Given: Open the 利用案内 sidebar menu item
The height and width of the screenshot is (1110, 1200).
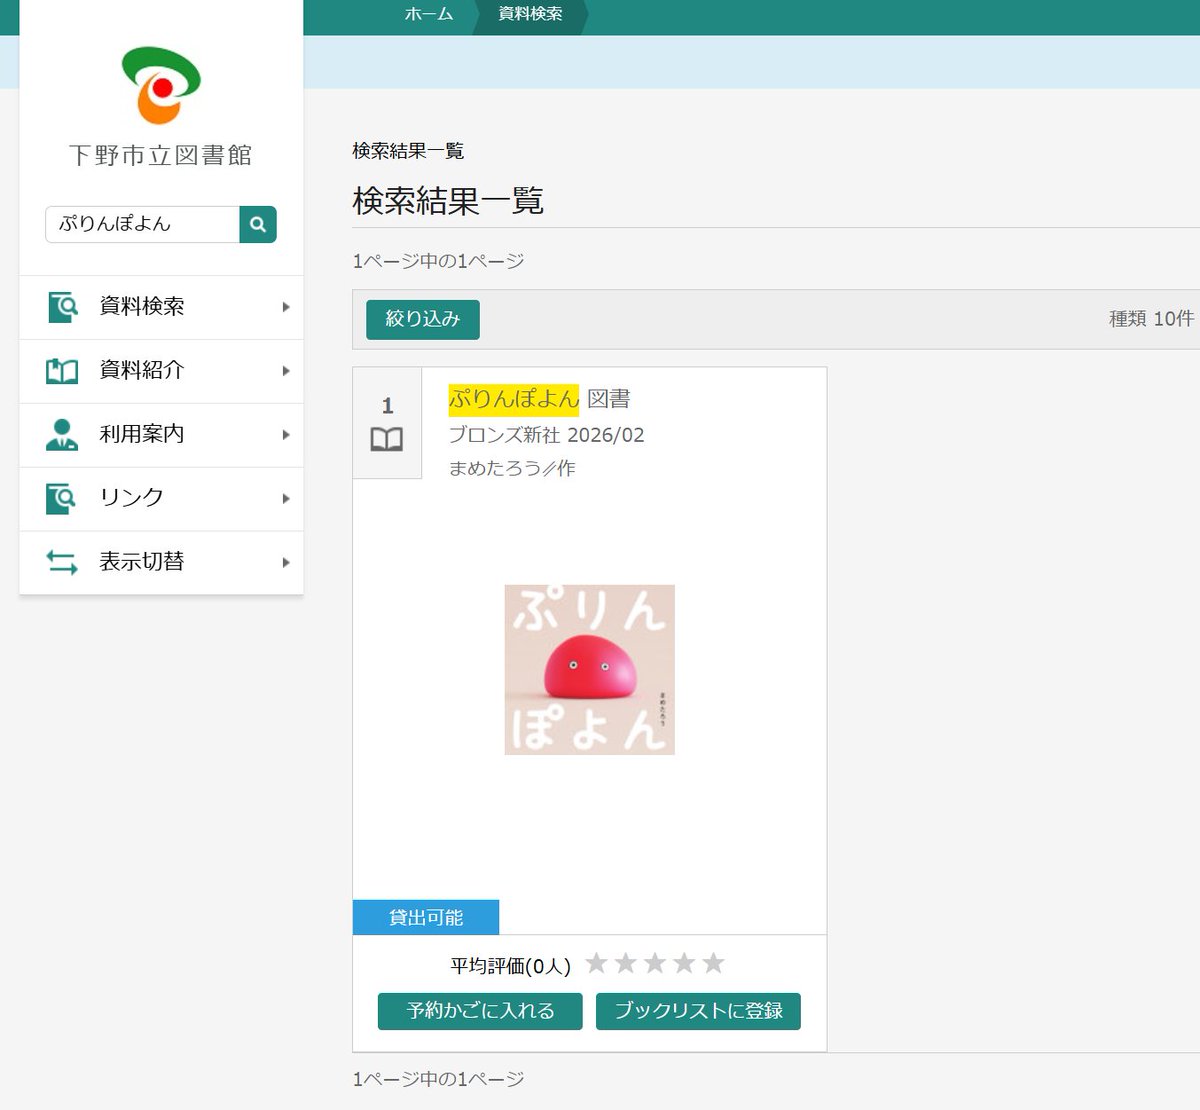Looking at the screenshot, I should coord(161,435).
